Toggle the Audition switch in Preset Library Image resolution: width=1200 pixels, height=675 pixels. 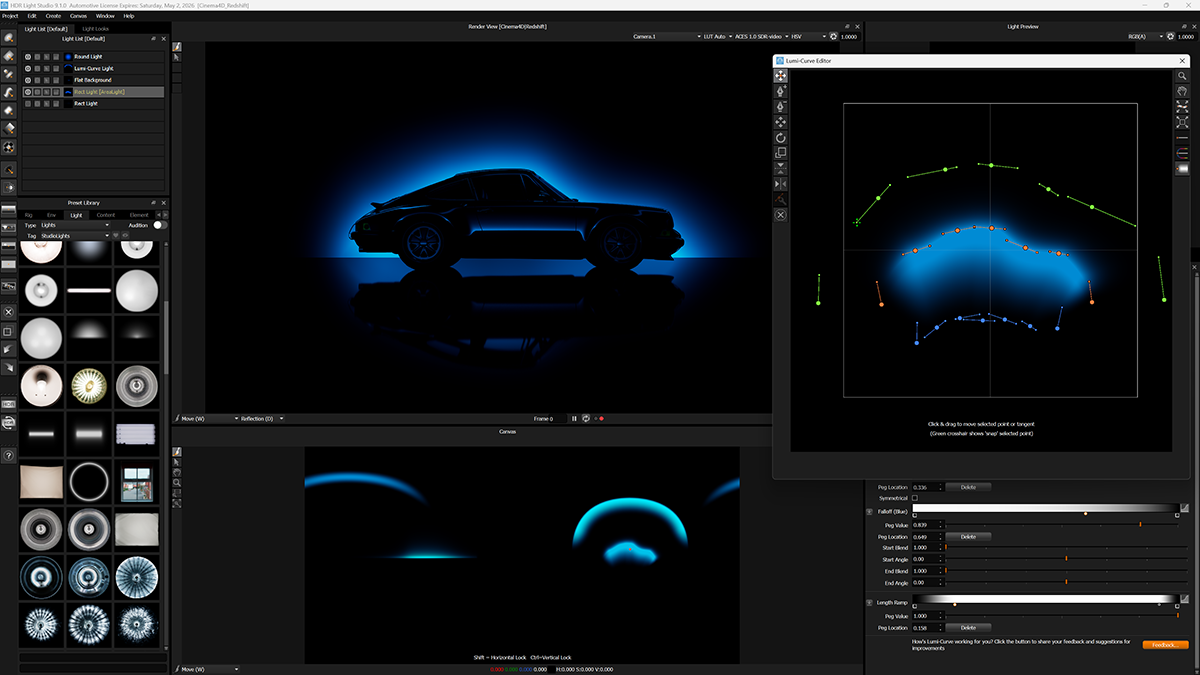pos(158,225)
